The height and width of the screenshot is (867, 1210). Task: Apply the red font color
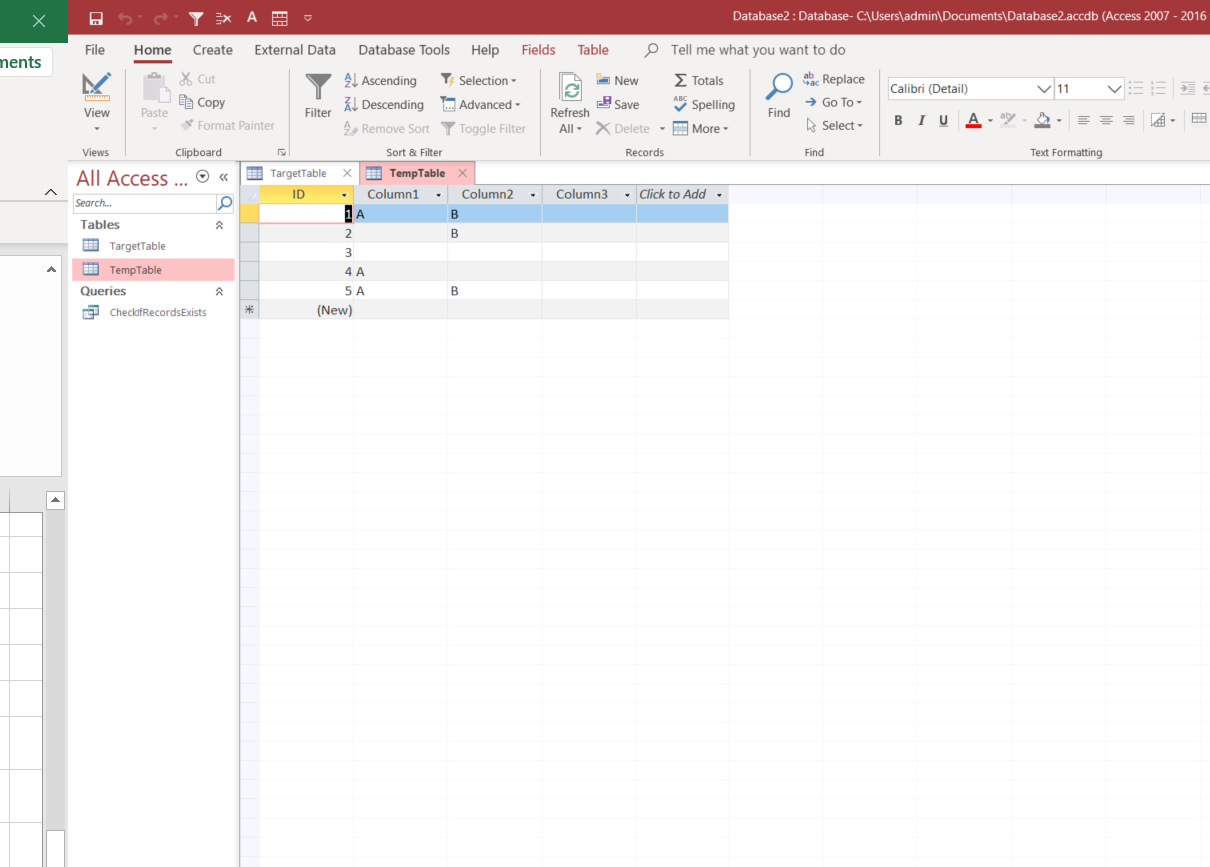973,121
